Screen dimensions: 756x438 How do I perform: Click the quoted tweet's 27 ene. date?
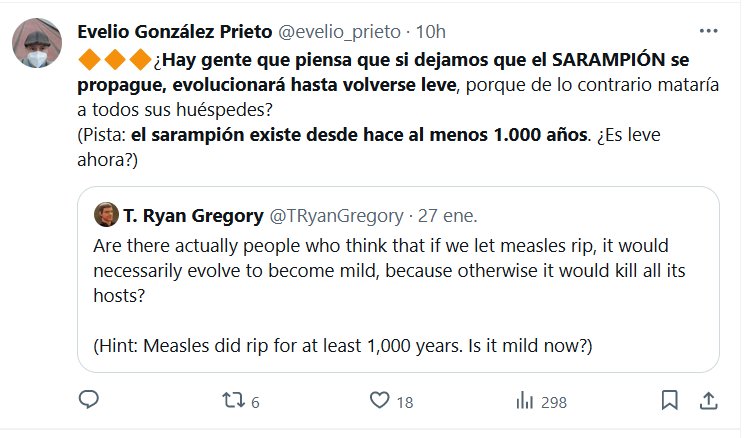click(446, 216)
